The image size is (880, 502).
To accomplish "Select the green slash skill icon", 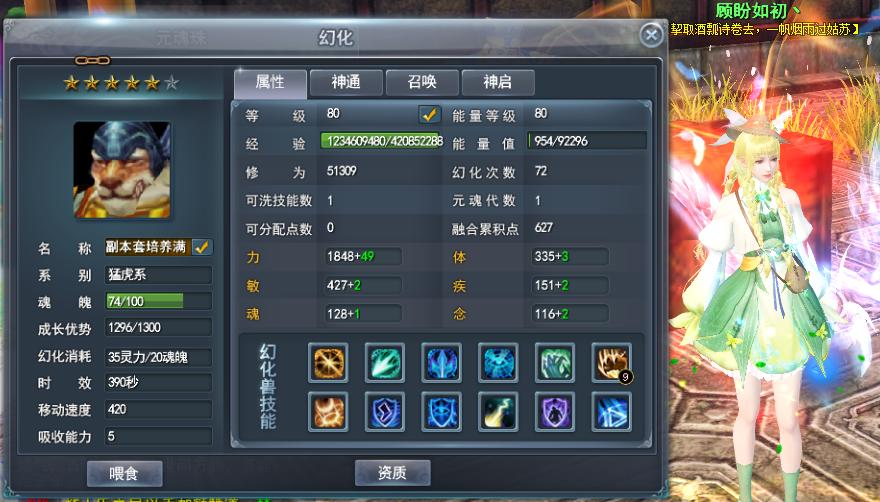I will coord(384,363).
